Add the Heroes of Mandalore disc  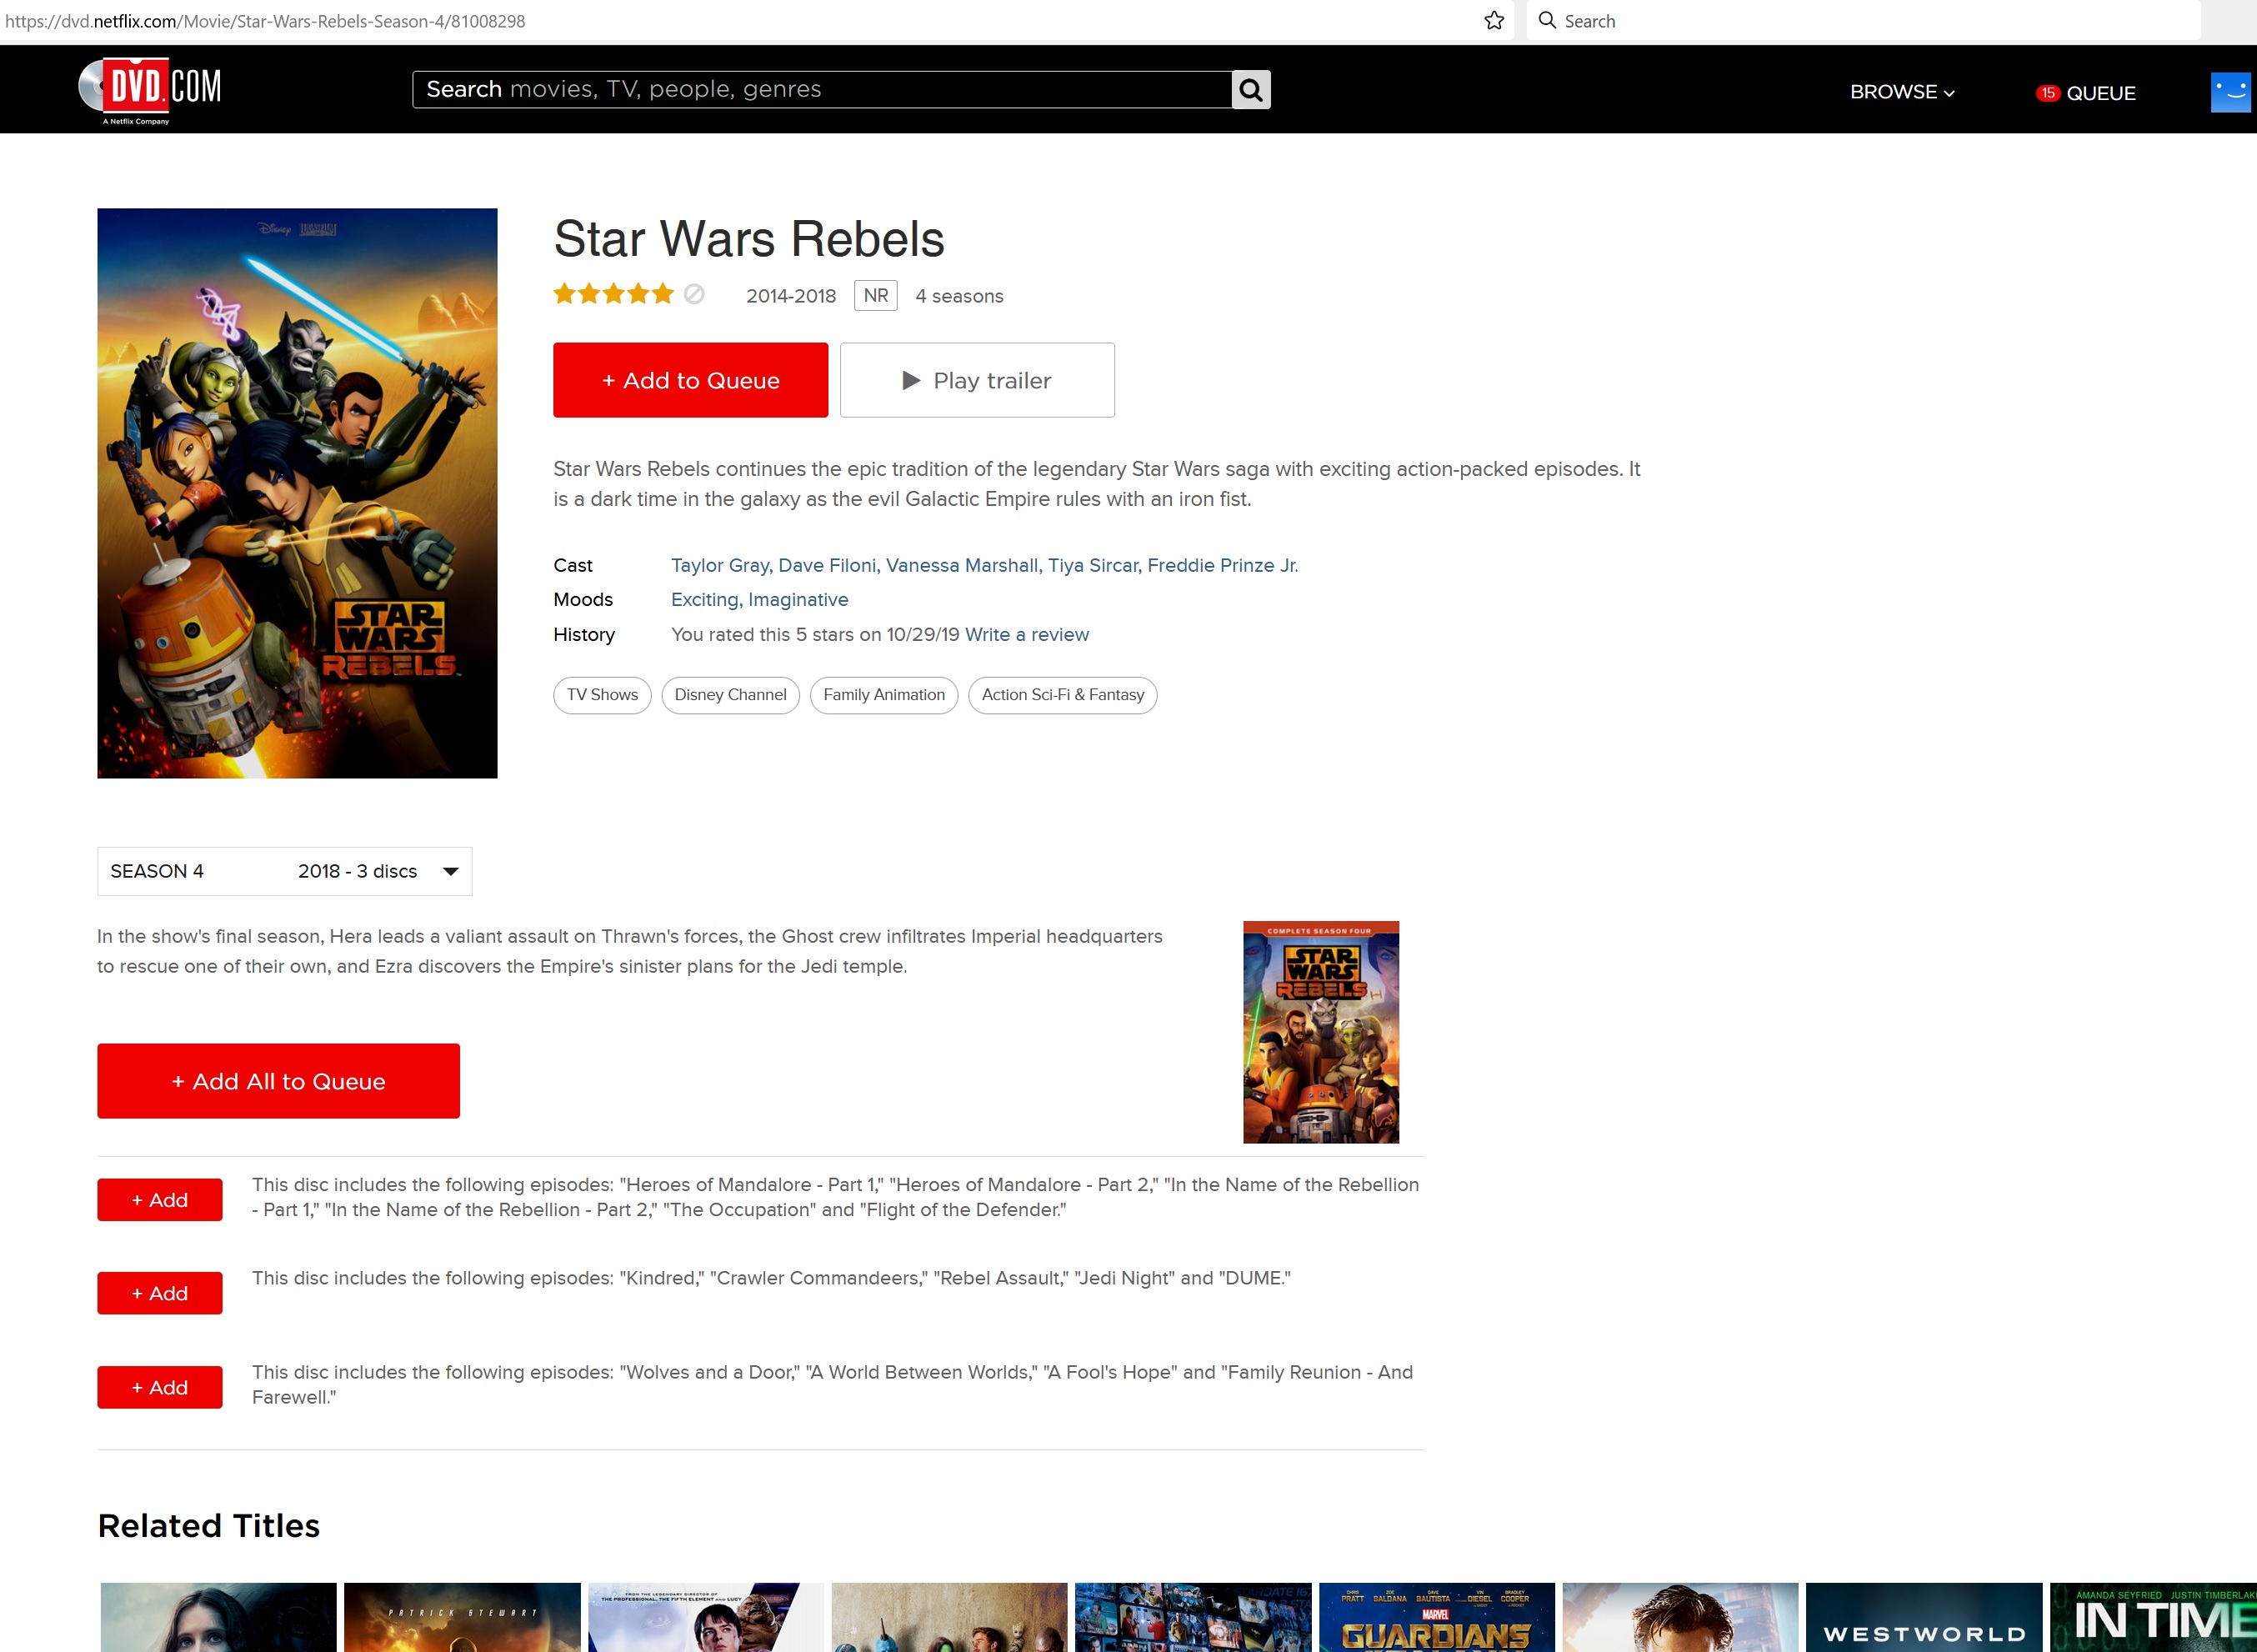(159, 1200)
